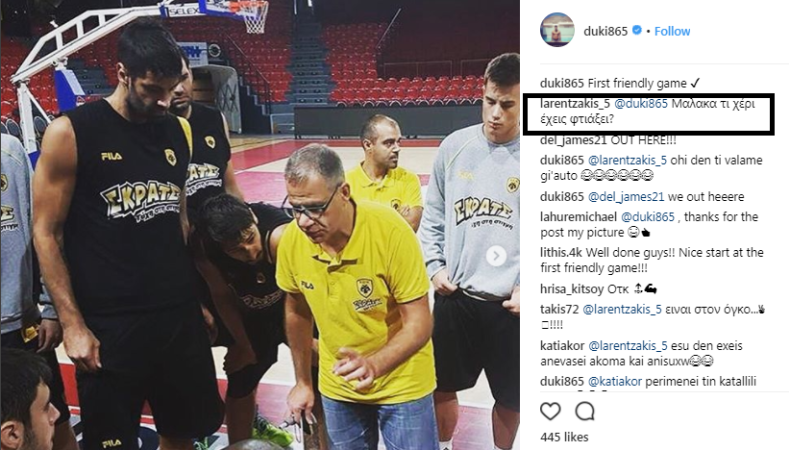Click @katiakor mention in last comment

615,381
